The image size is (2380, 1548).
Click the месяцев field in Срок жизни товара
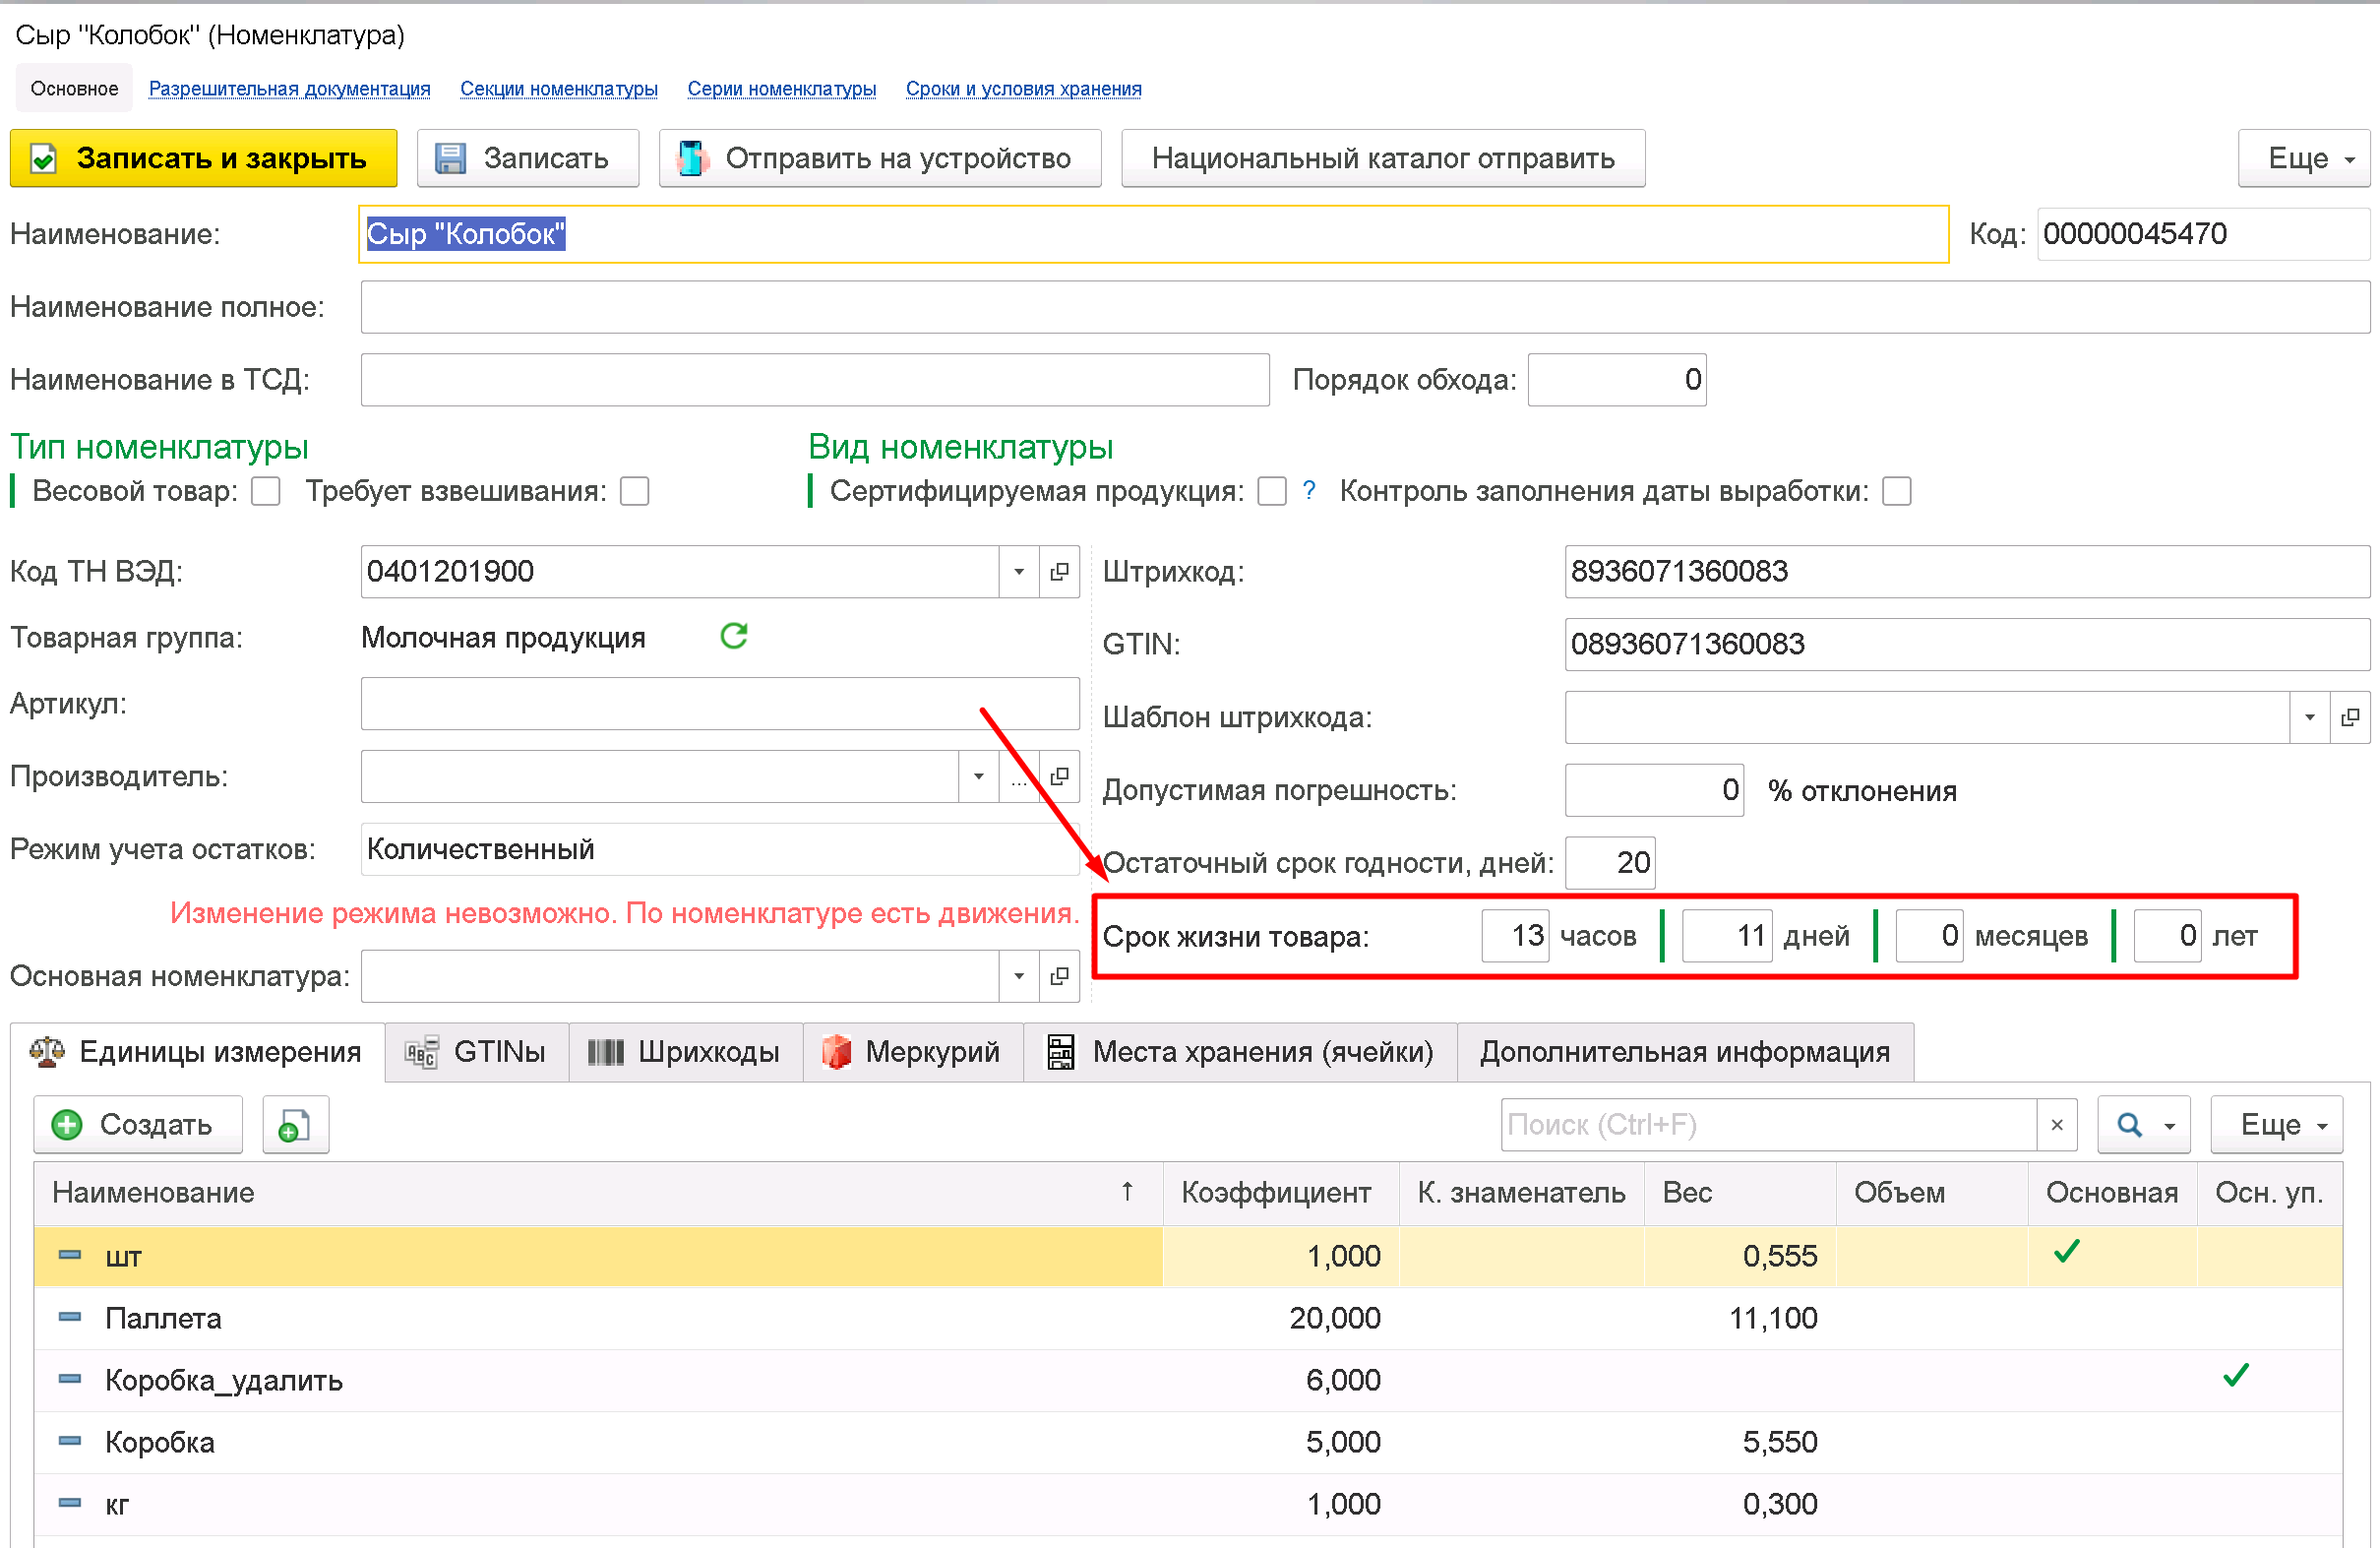coord(1928,936)
